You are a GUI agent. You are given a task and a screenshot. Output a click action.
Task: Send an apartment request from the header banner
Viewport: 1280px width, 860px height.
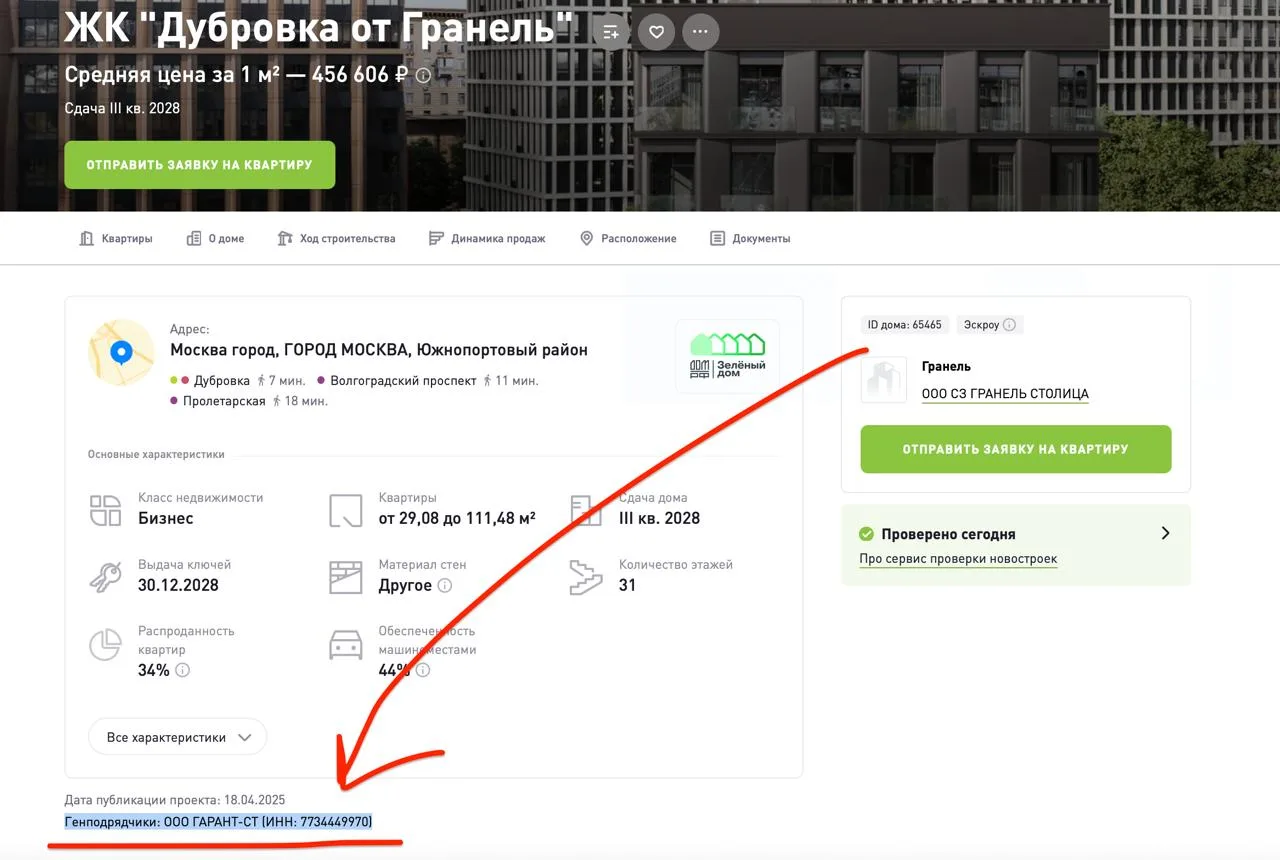point(200,165)
